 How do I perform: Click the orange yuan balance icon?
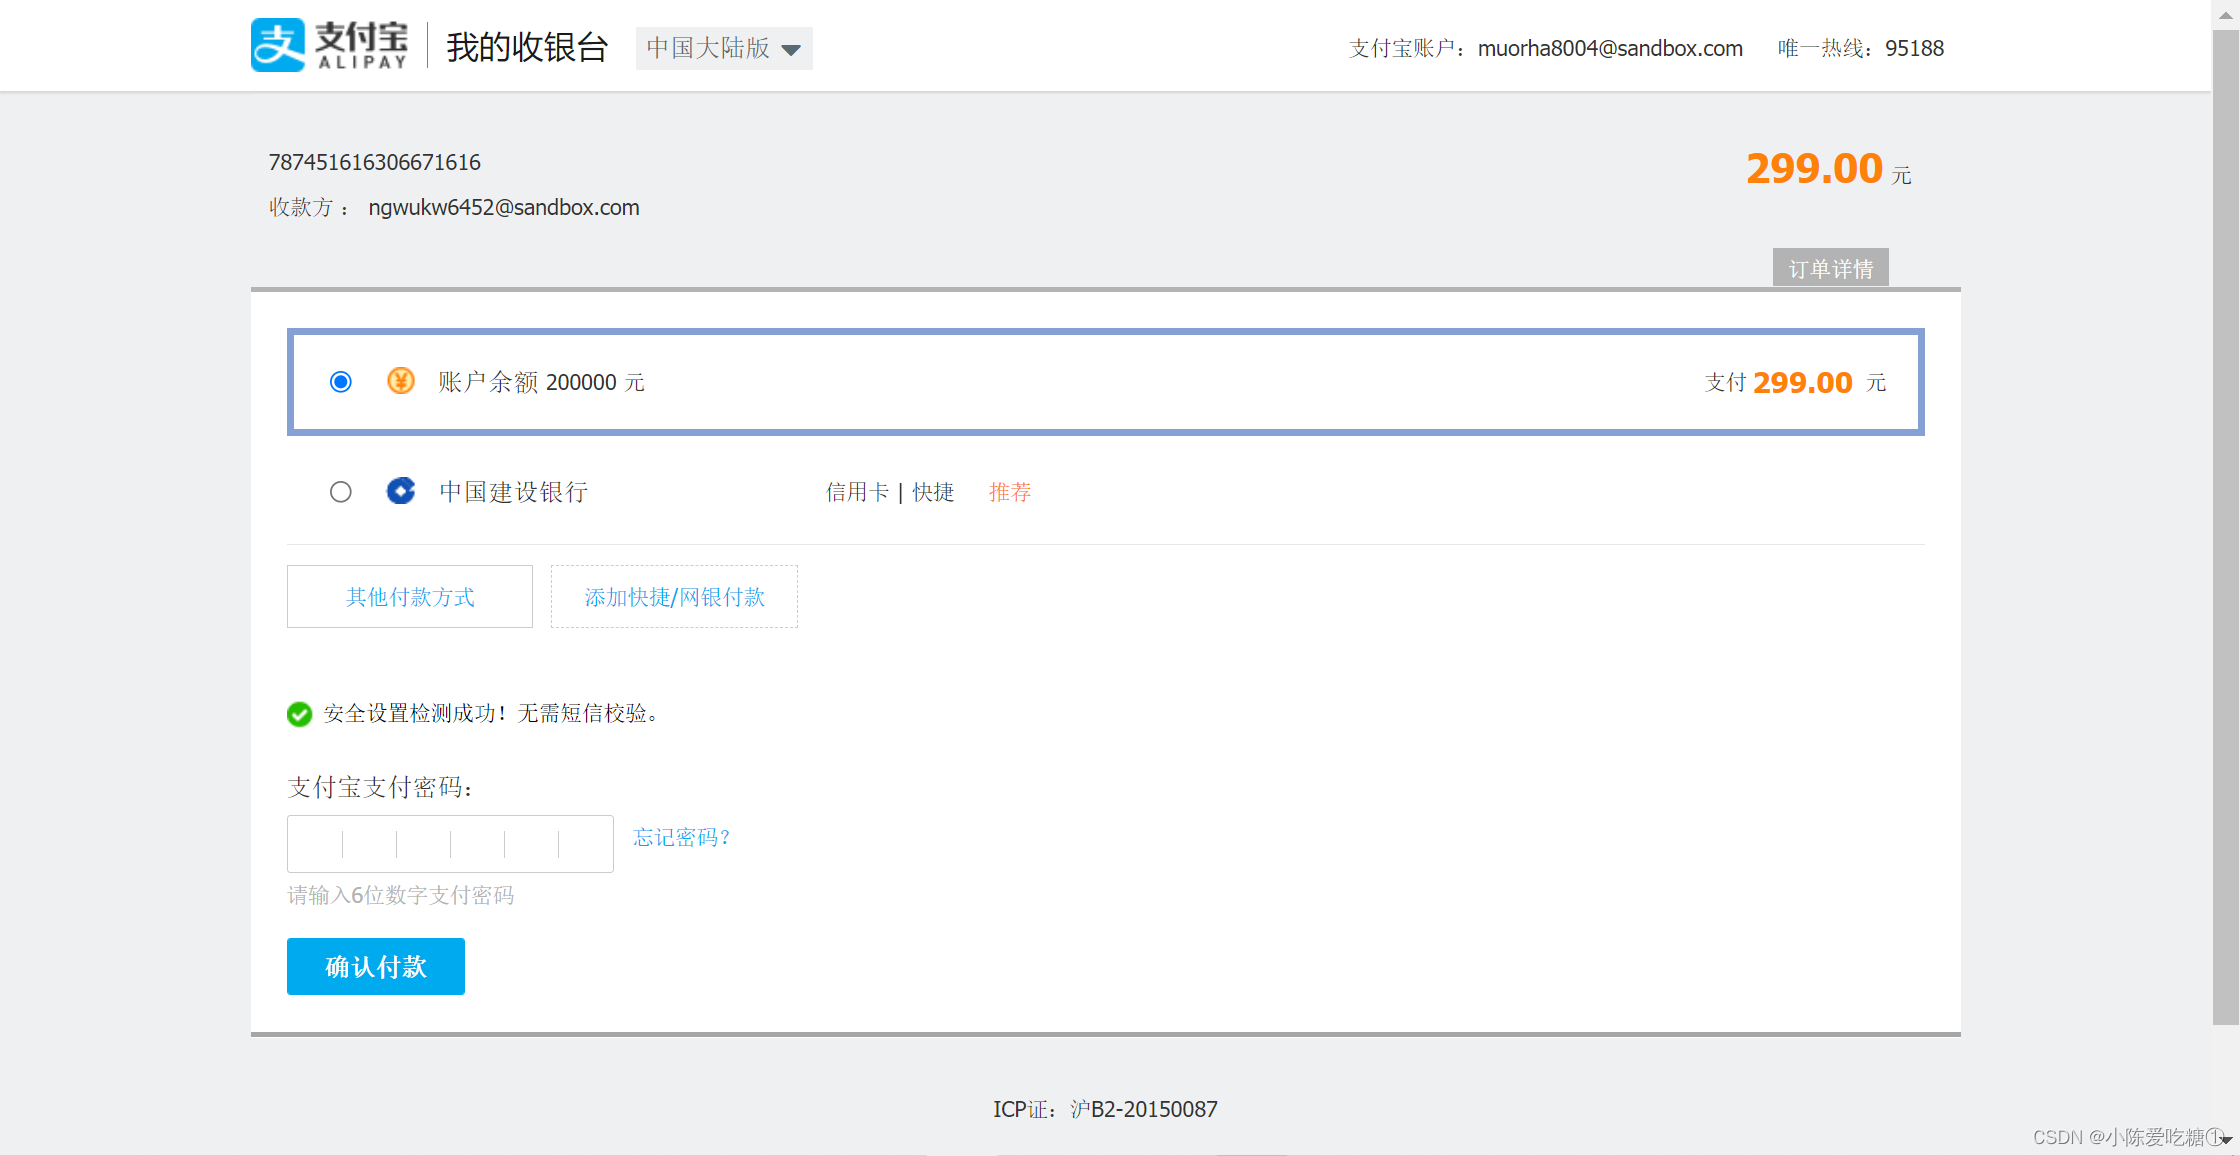[401, 381]
